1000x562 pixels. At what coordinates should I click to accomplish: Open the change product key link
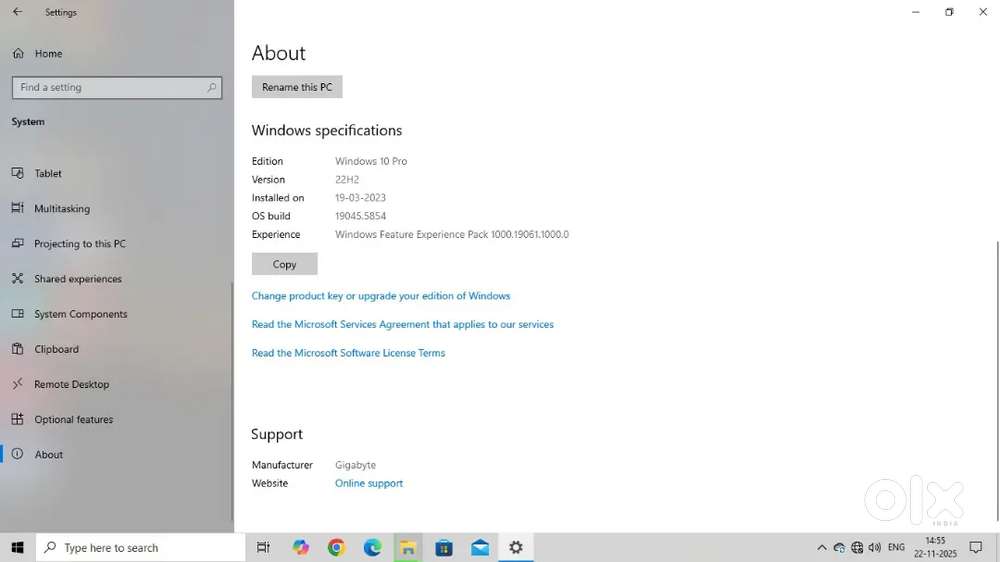point(381,296)
